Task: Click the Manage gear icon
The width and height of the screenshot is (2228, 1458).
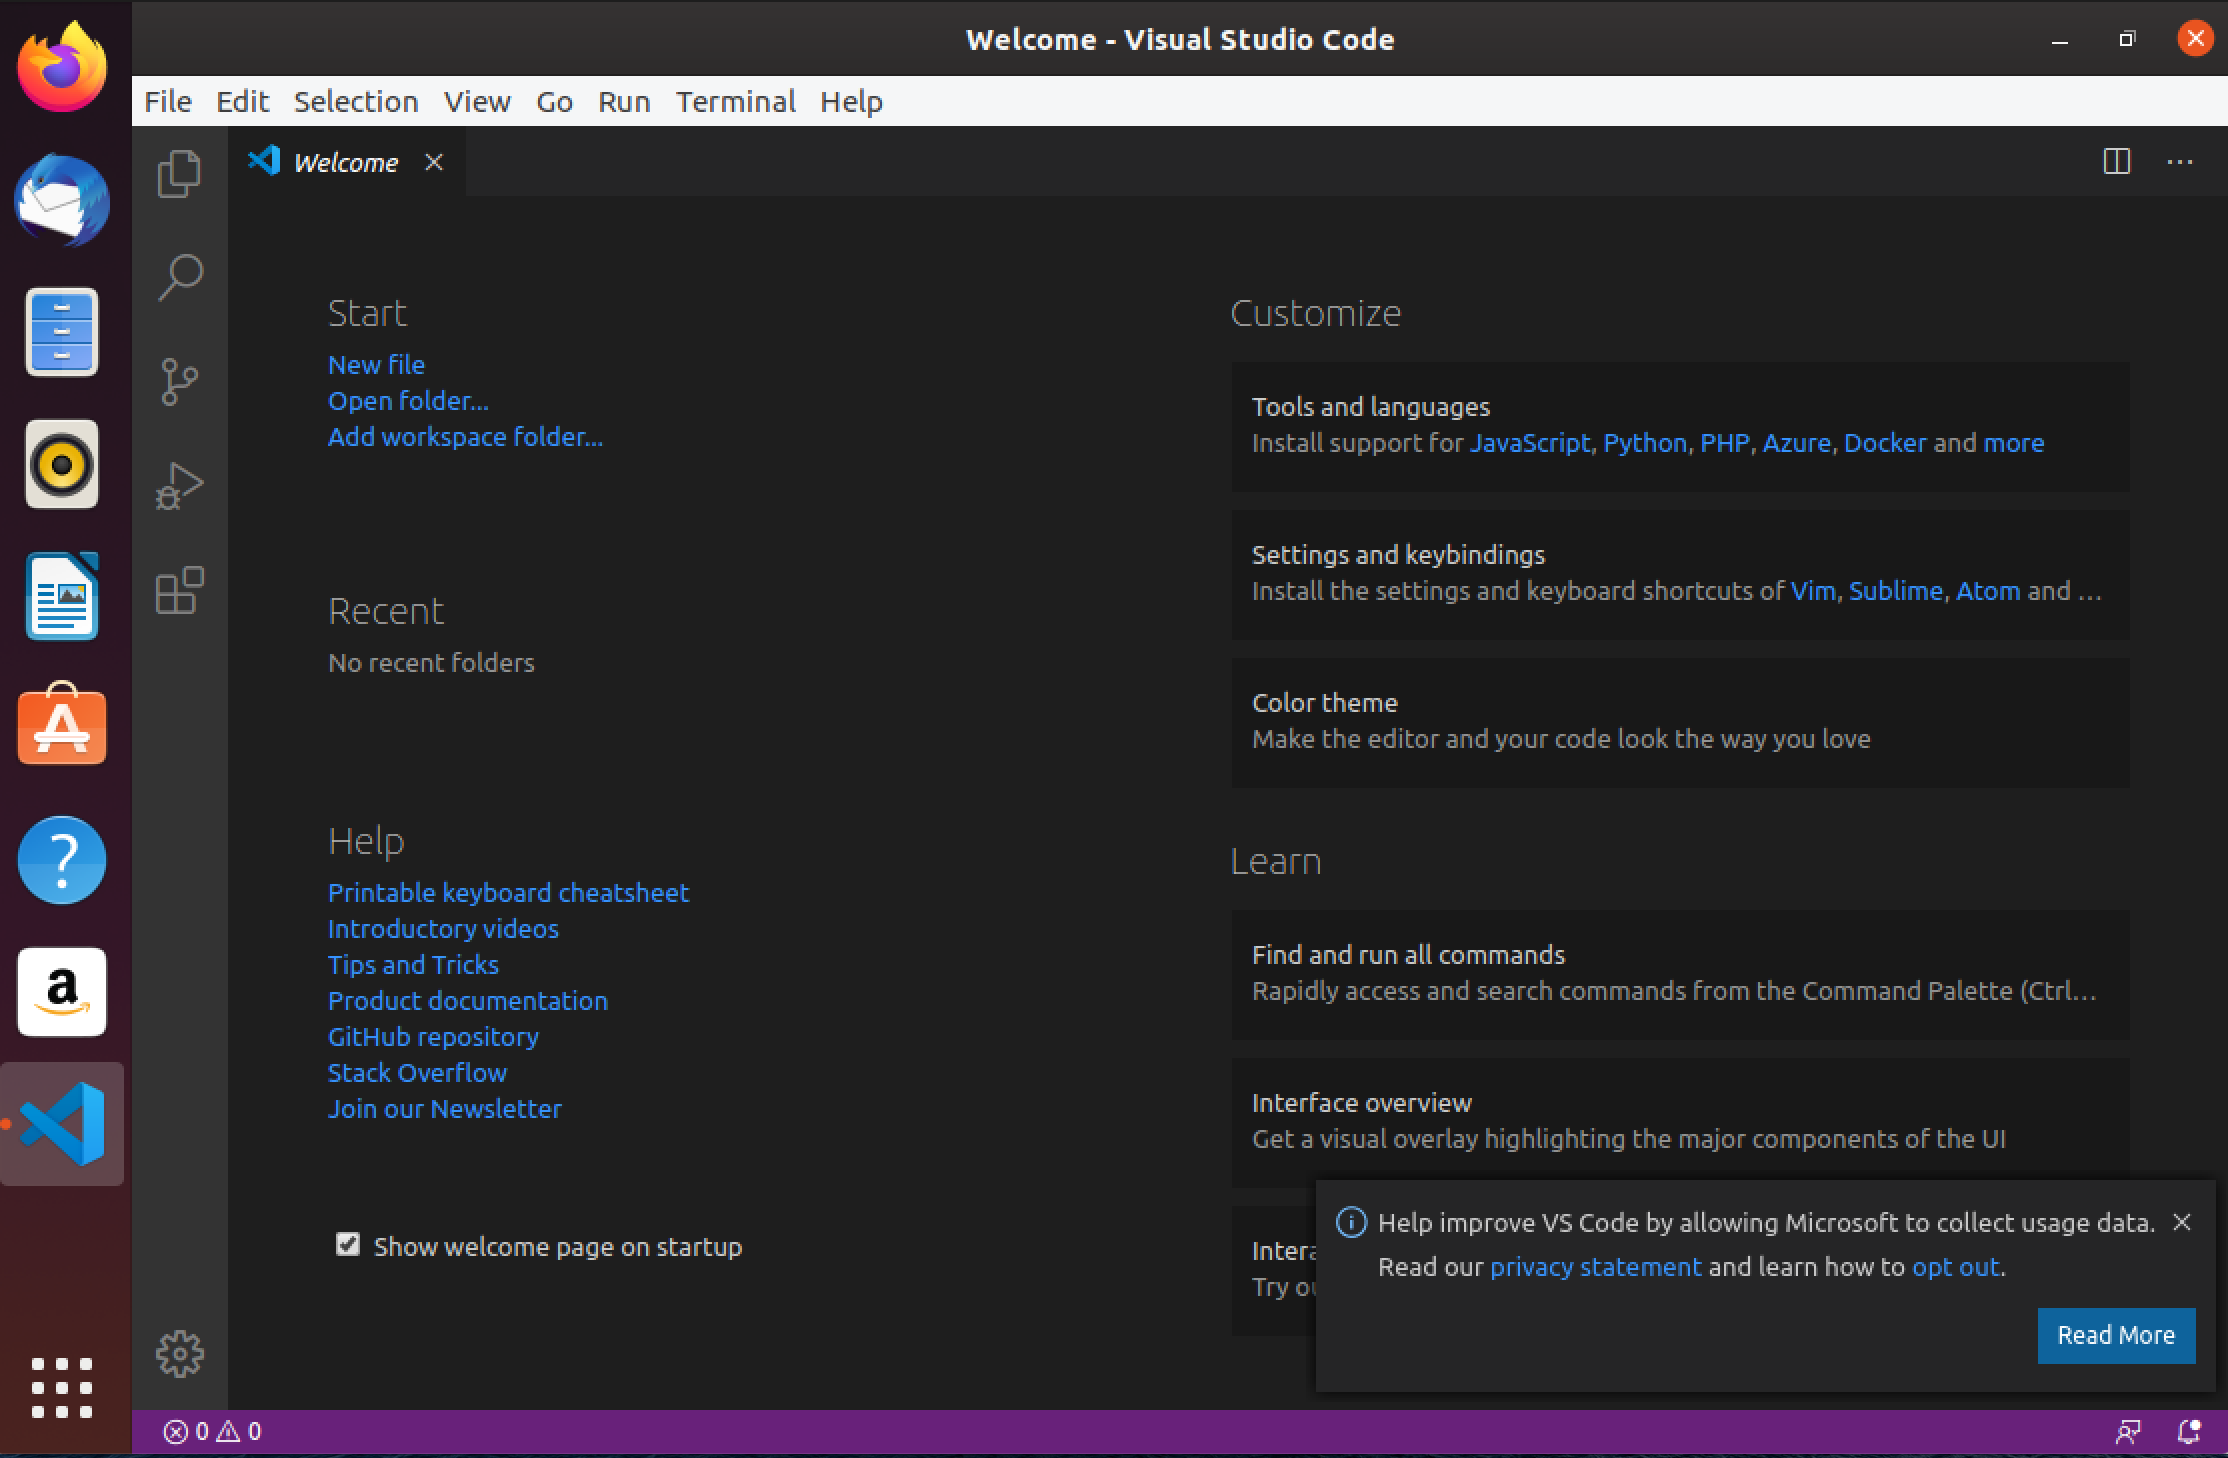Action: click(x=180, y=1353)
